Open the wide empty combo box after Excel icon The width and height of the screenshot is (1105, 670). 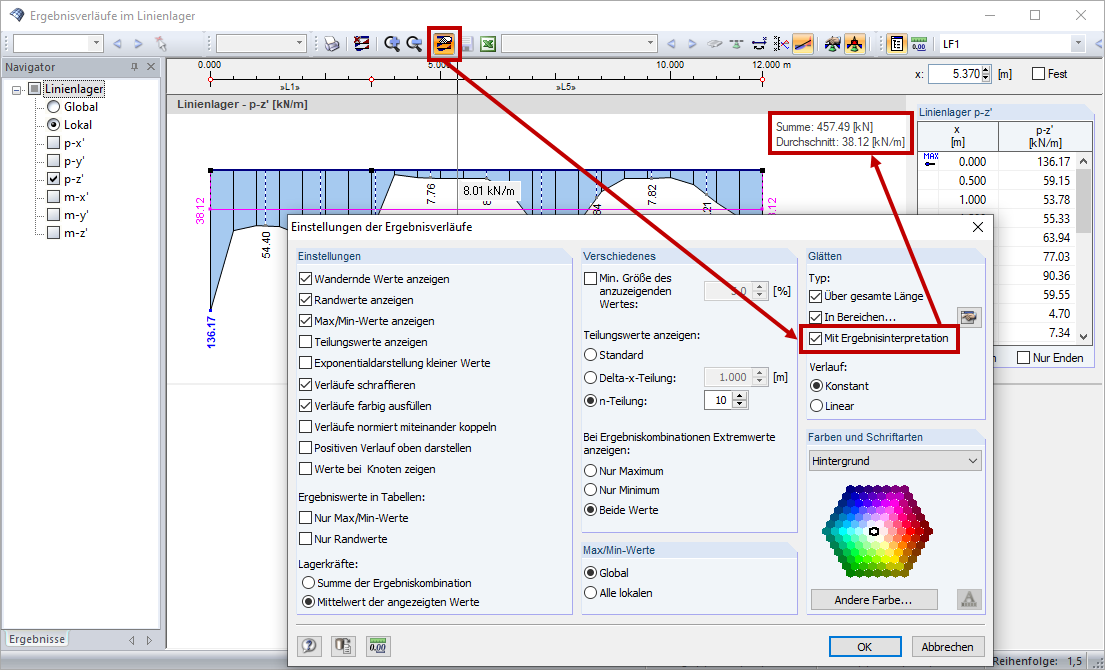tap(579, 44)
